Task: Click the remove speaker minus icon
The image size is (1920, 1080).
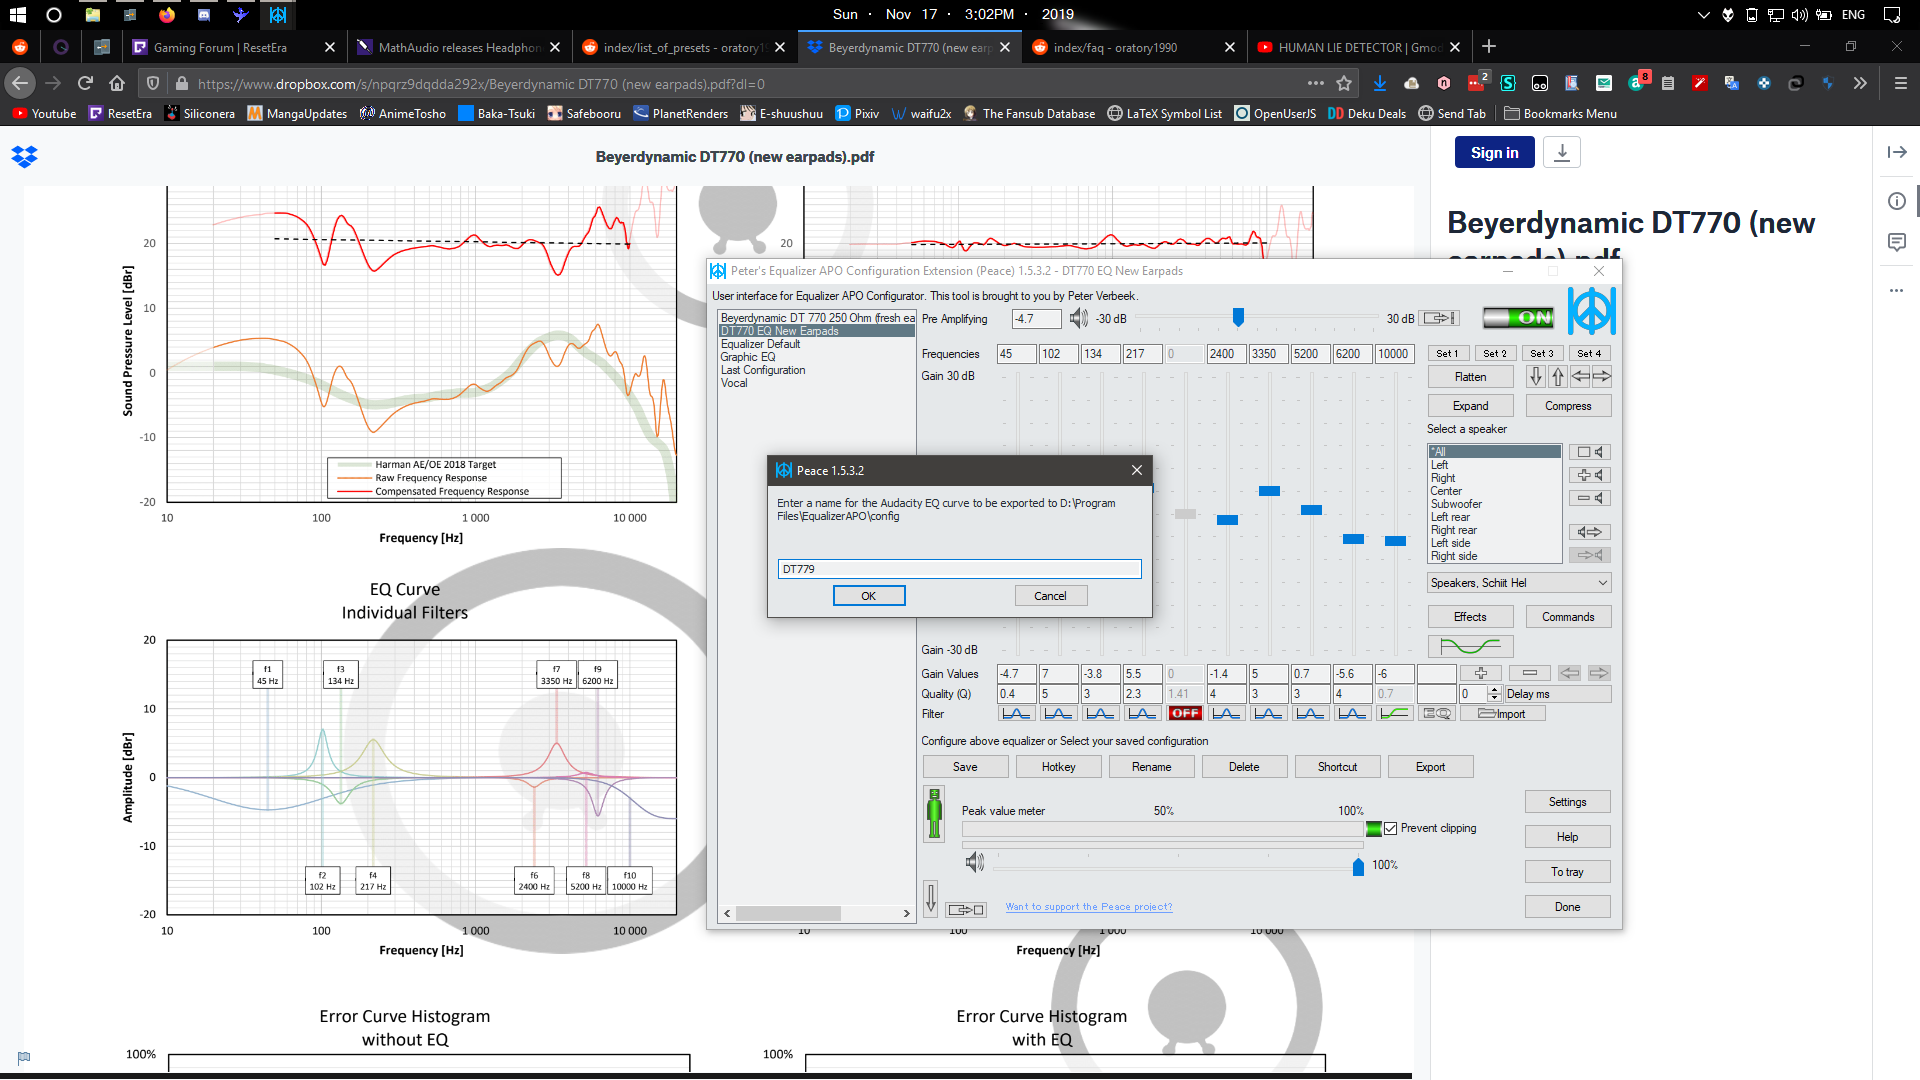Action: tap(1589, 498)
